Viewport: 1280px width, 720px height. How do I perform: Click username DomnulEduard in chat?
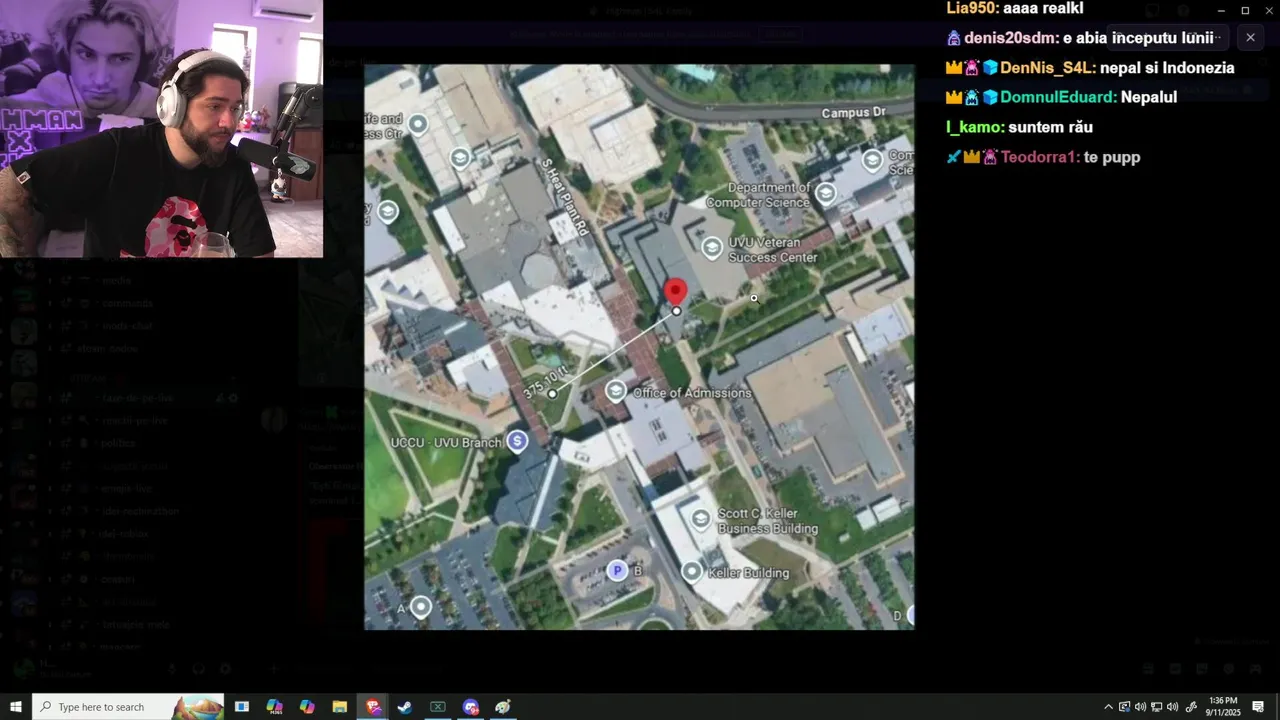point(1057,97)
